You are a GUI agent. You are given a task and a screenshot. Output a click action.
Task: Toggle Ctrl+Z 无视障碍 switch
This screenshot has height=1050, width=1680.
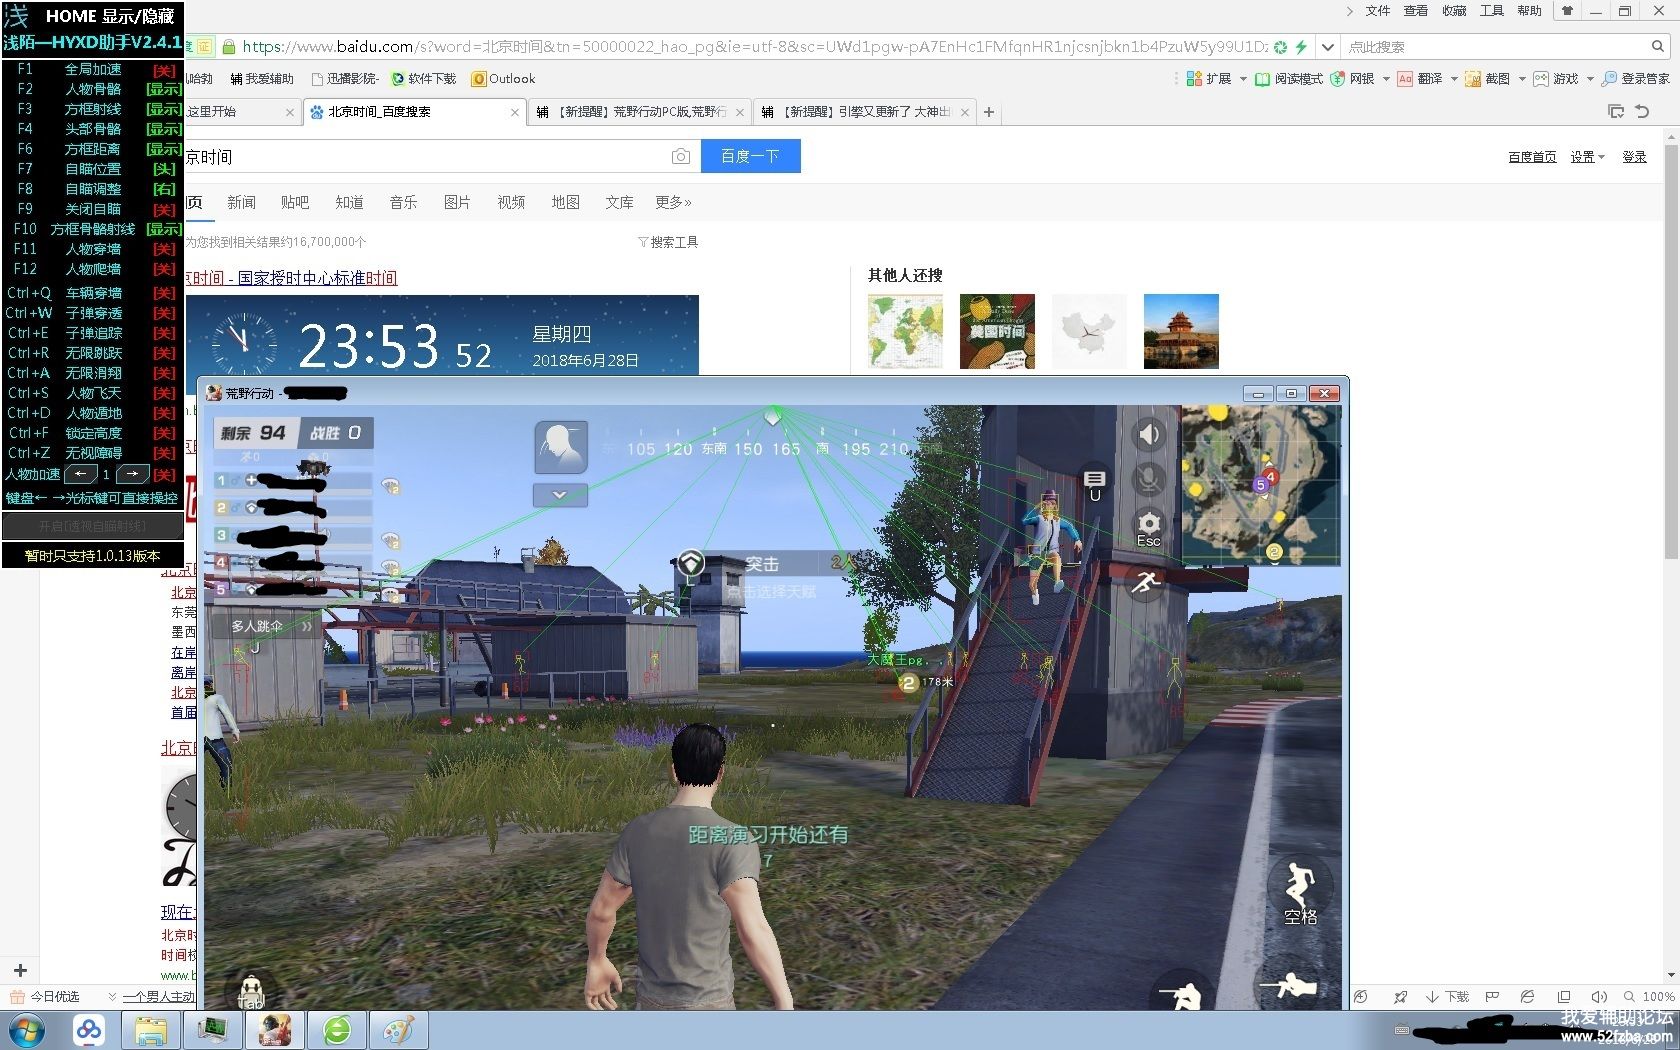point(164,453)
